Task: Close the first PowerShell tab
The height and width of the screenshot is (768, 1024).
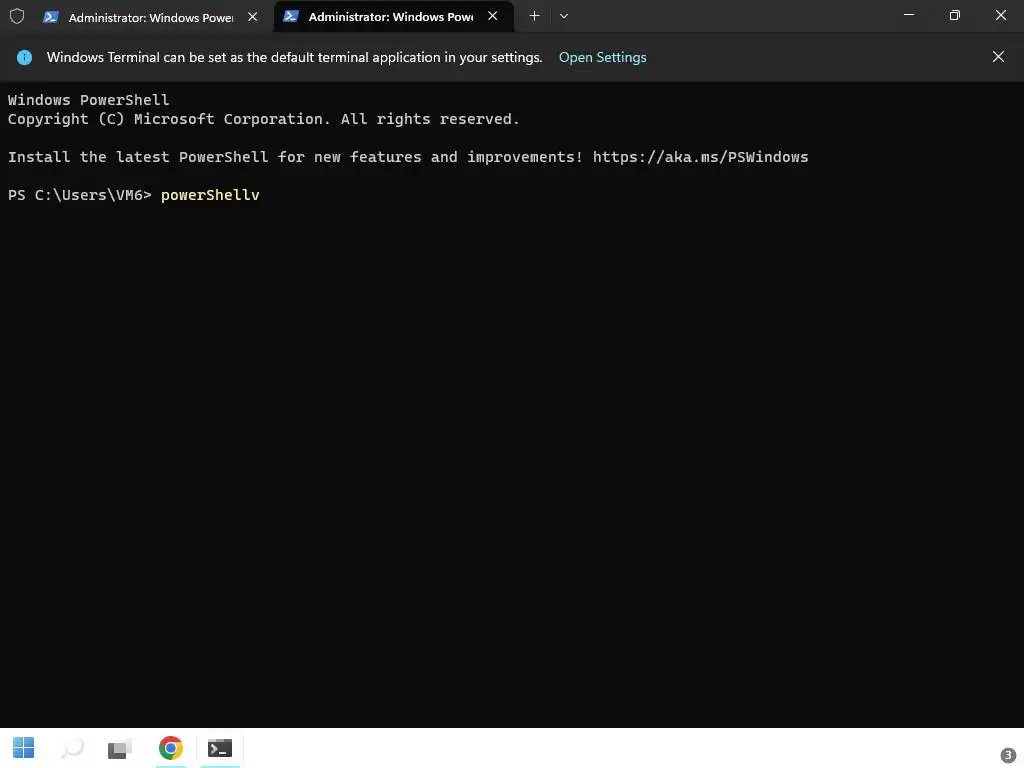Action: pos(253,17)
